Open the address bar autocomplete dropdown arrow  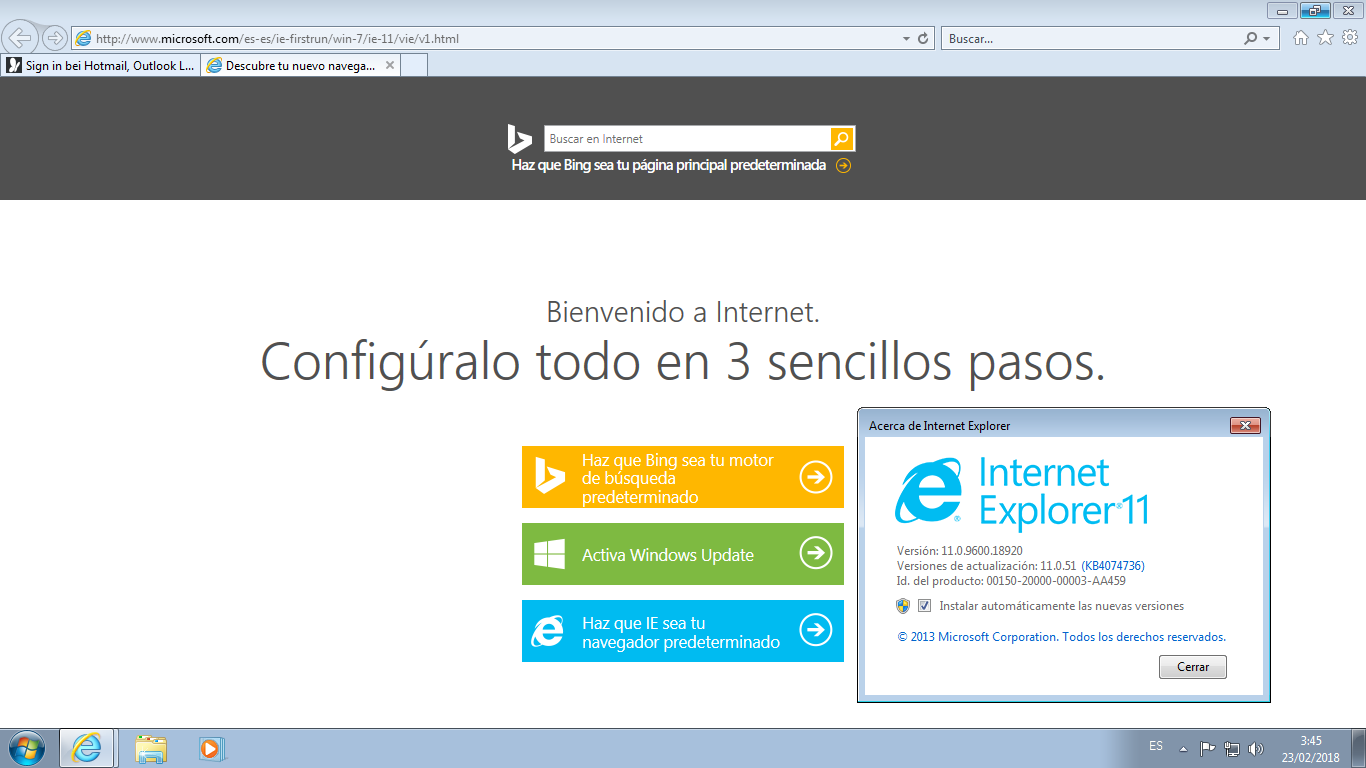click(x=906, y=39)
